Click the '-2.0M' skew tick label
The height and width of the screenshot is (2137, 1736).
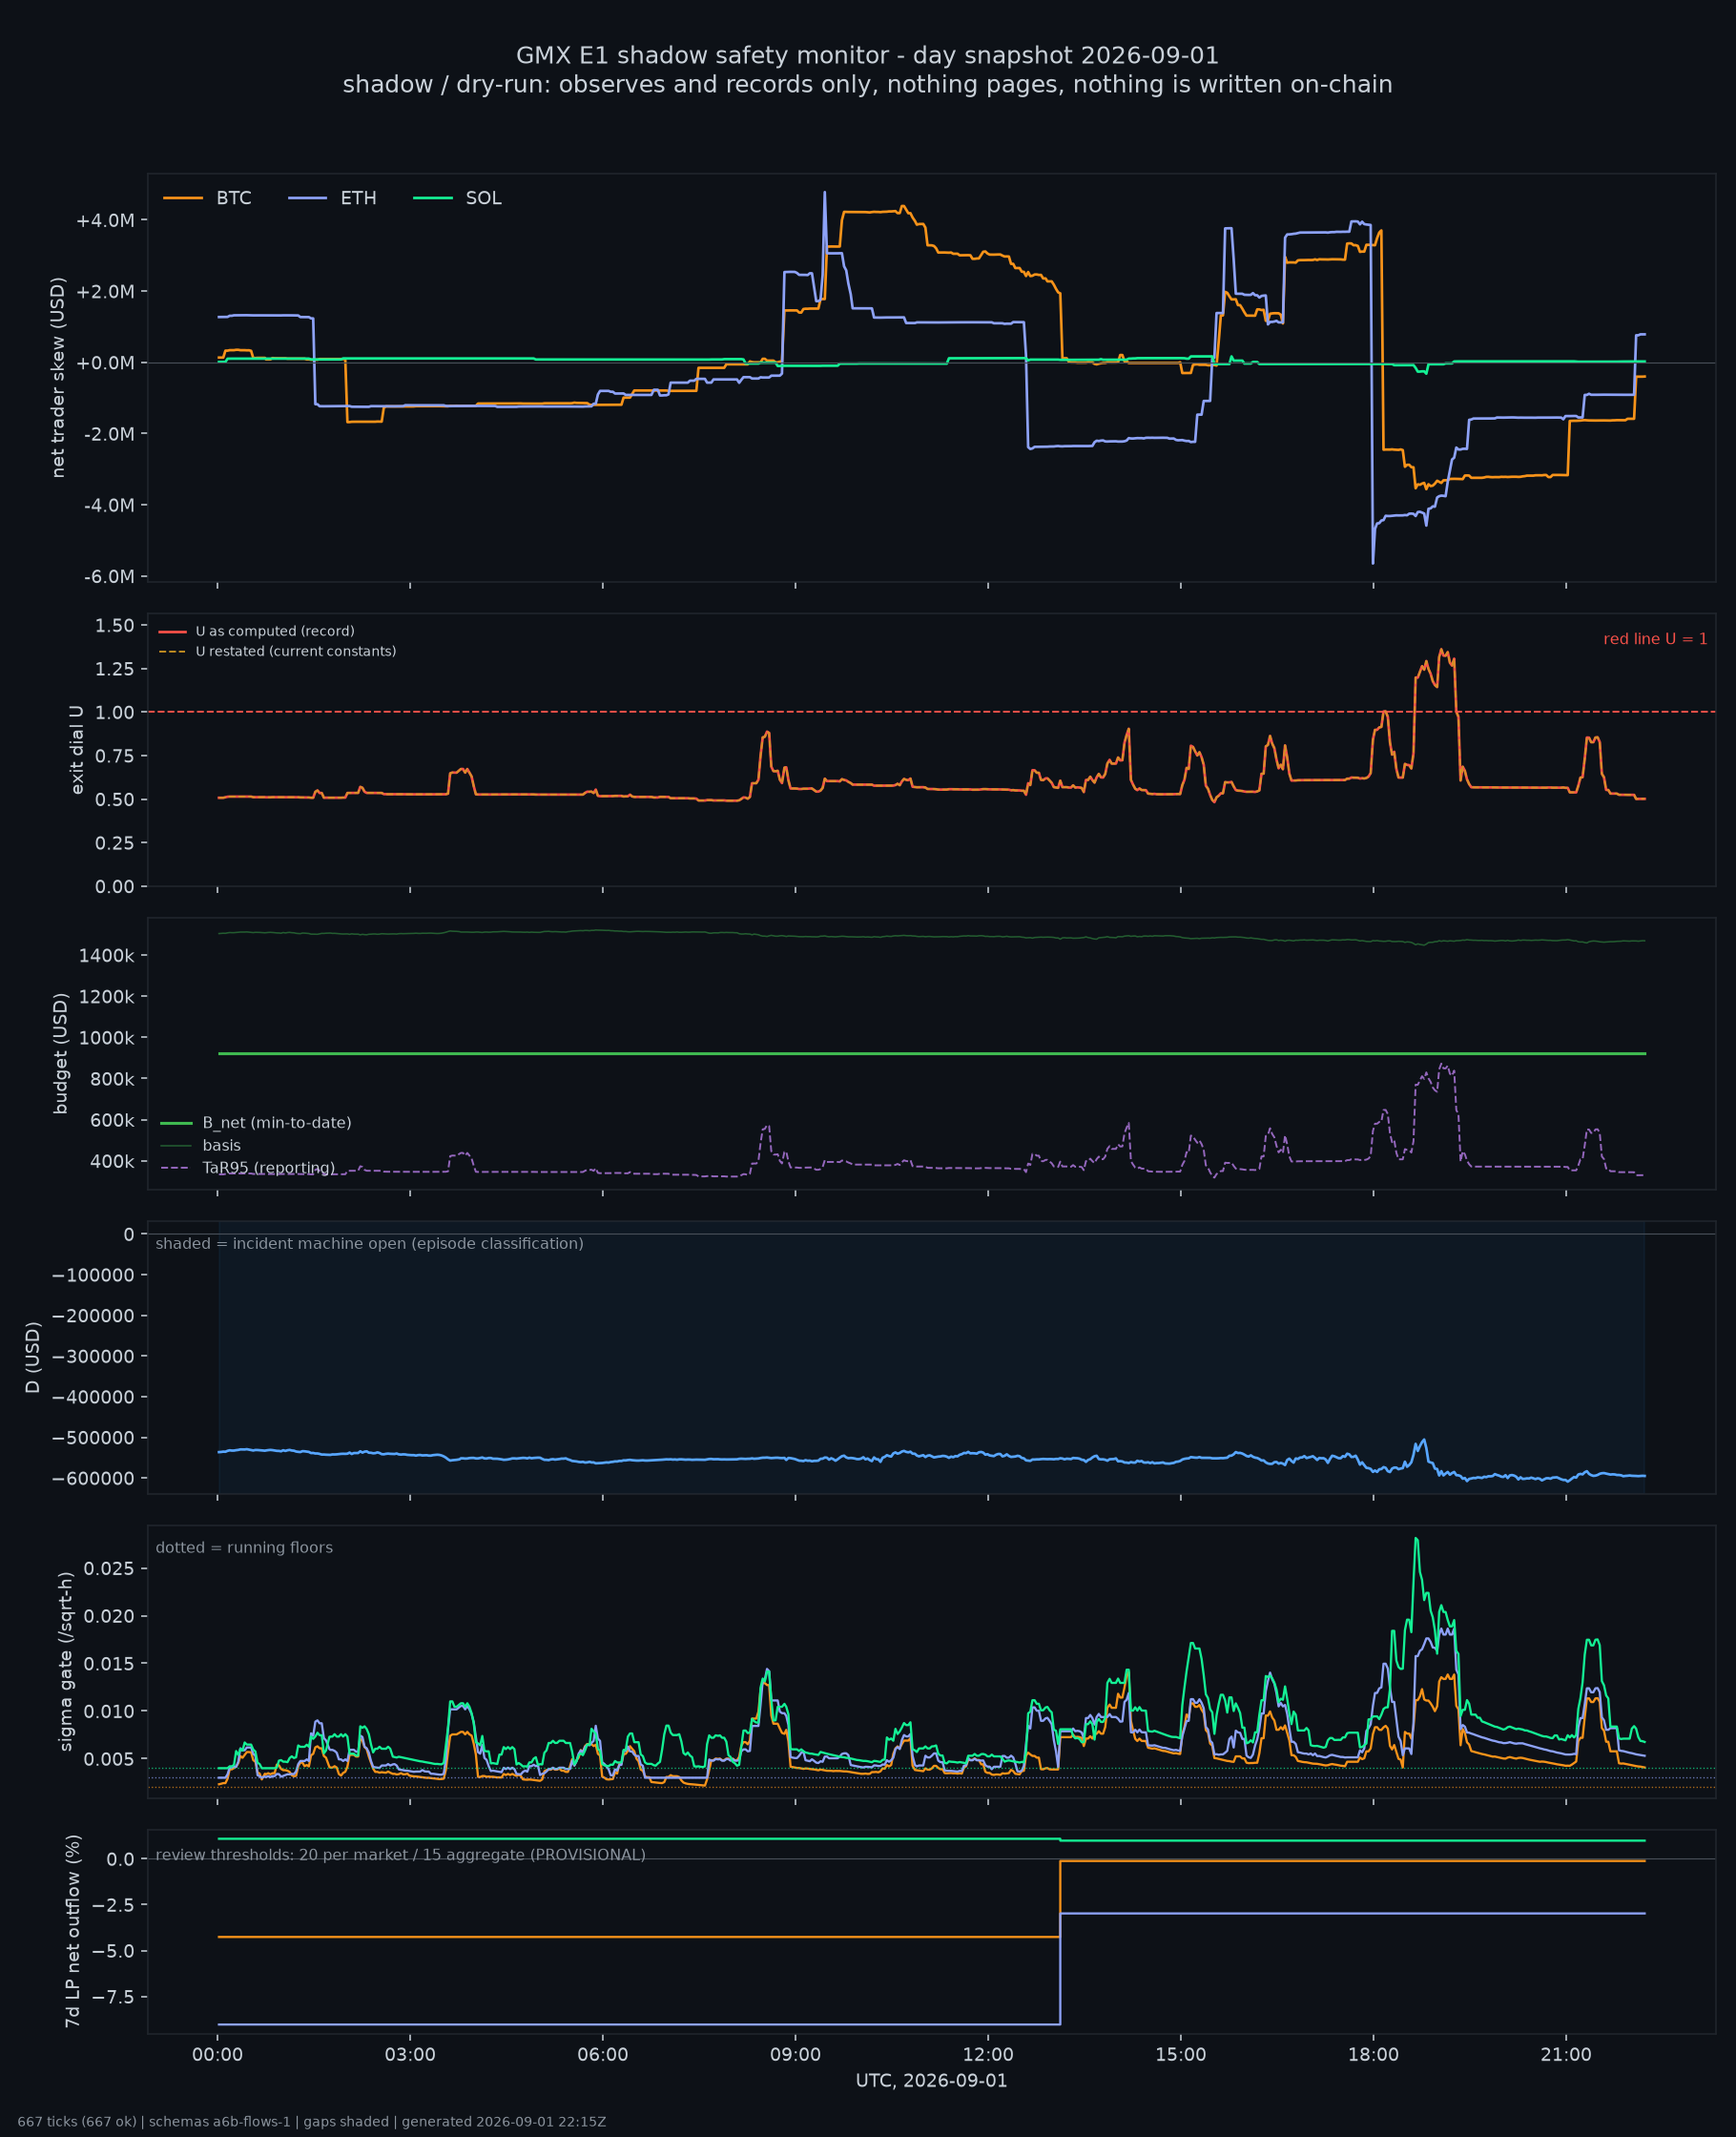[108, 434]
